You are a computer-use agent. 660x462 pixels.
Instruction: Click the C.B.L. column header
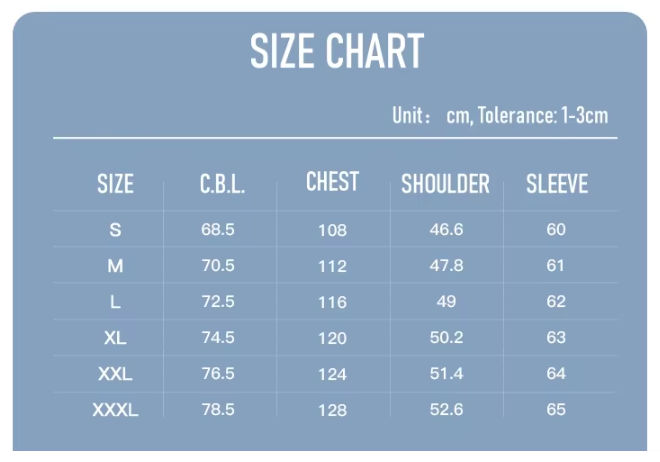pos(222,185)
